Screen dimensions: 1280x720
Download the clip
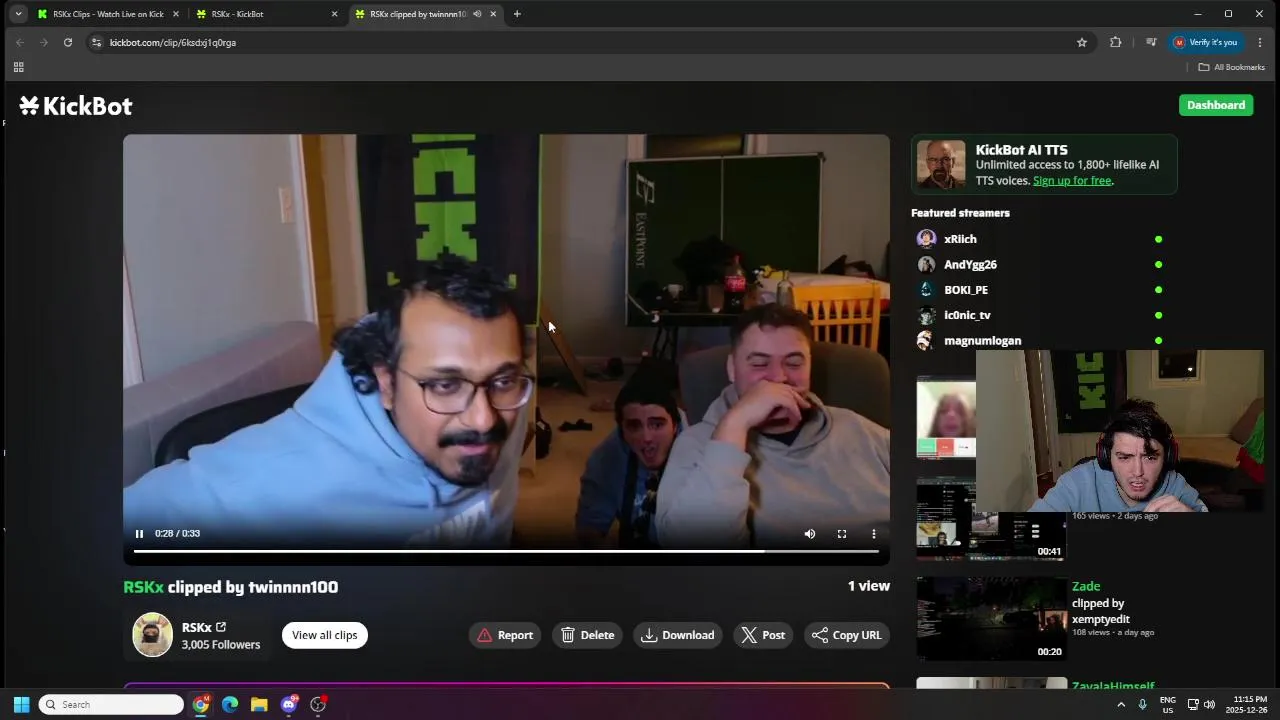click(678, 635)
